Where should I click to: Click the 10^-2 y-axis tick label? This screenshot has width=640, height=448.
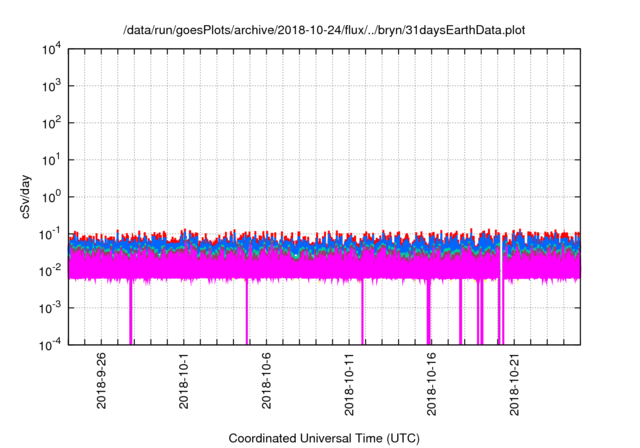pos(52,270)
